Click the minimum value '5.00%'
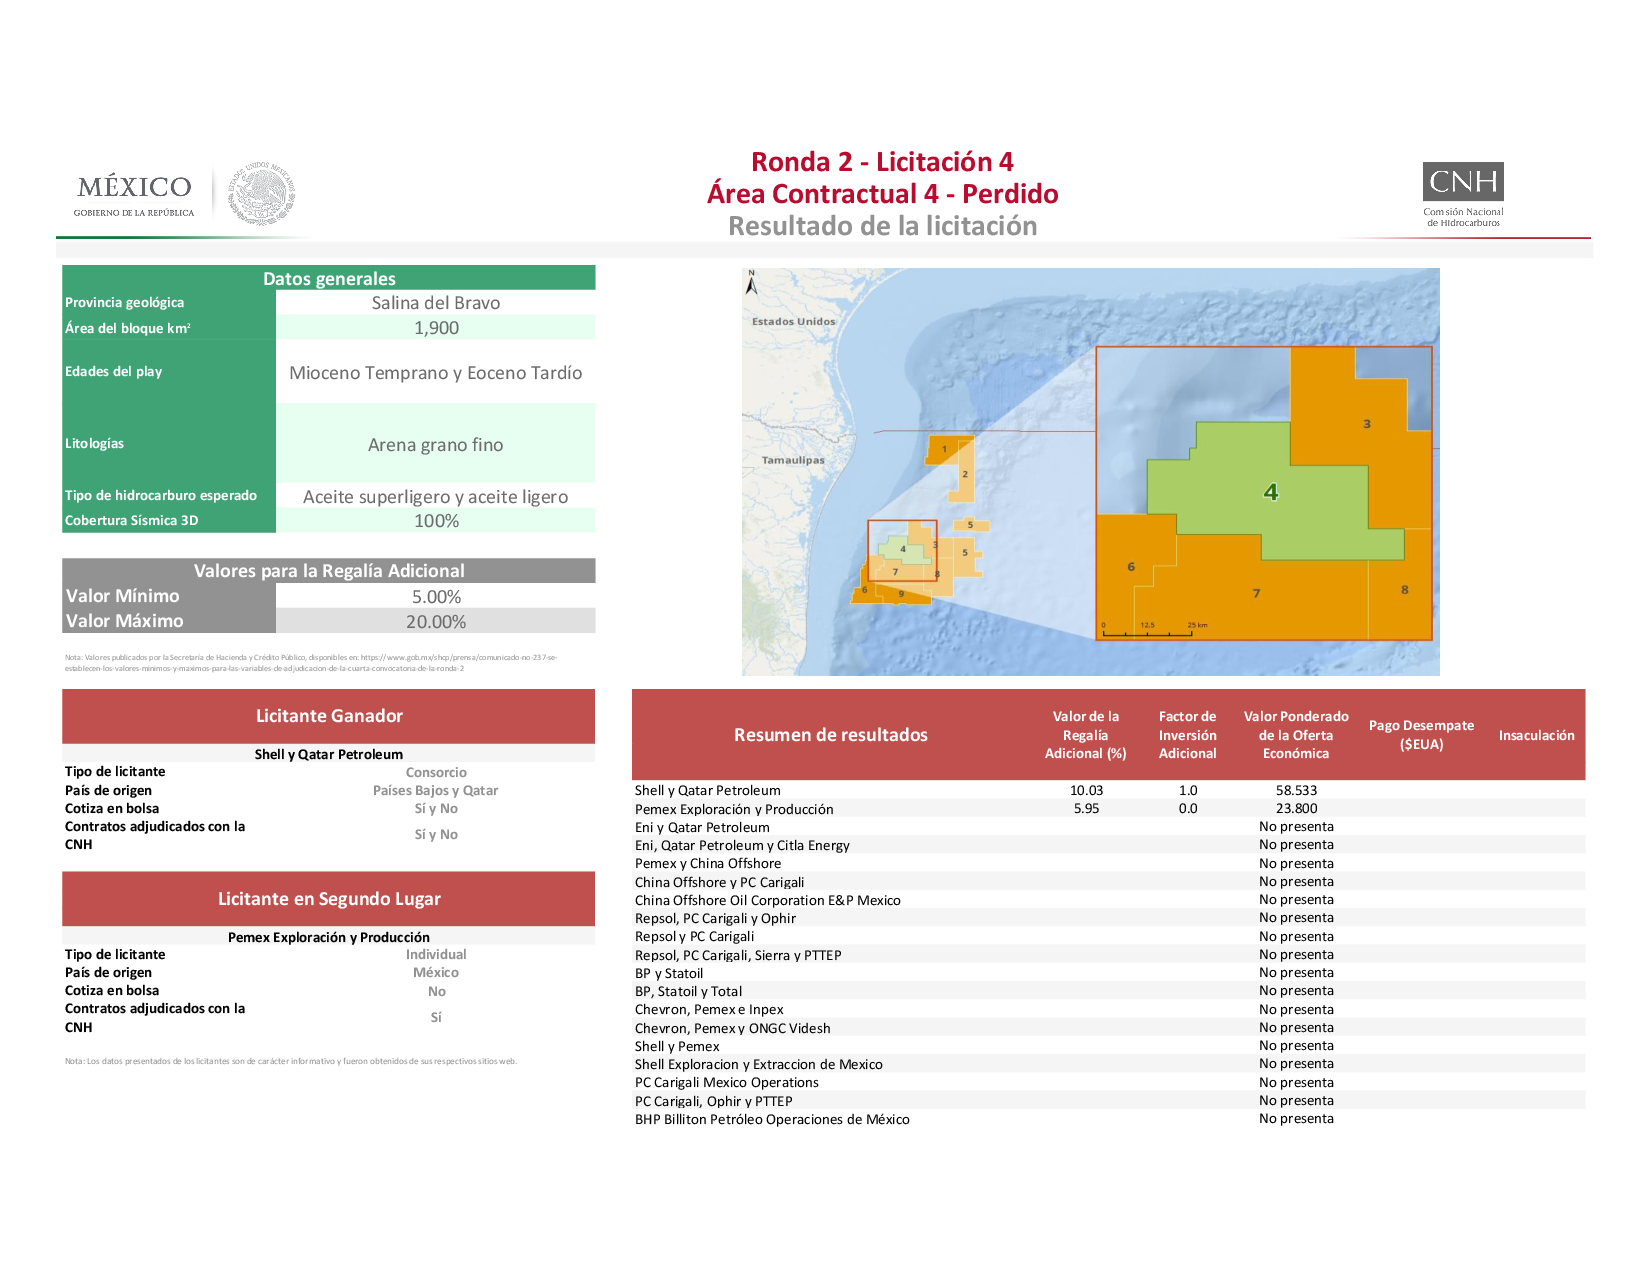This screenshot has width=1650, height=1275. [x=436, y=597]
